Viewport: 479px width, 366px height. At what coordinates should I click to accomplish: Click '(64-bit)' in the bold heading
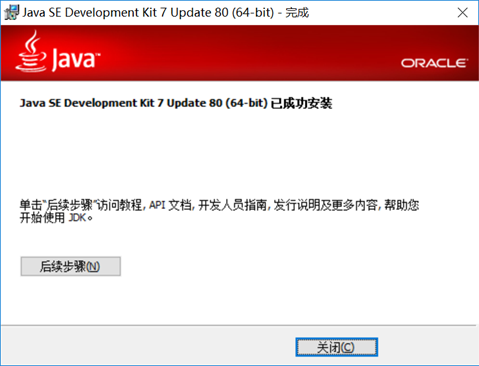tap(247, 103)
